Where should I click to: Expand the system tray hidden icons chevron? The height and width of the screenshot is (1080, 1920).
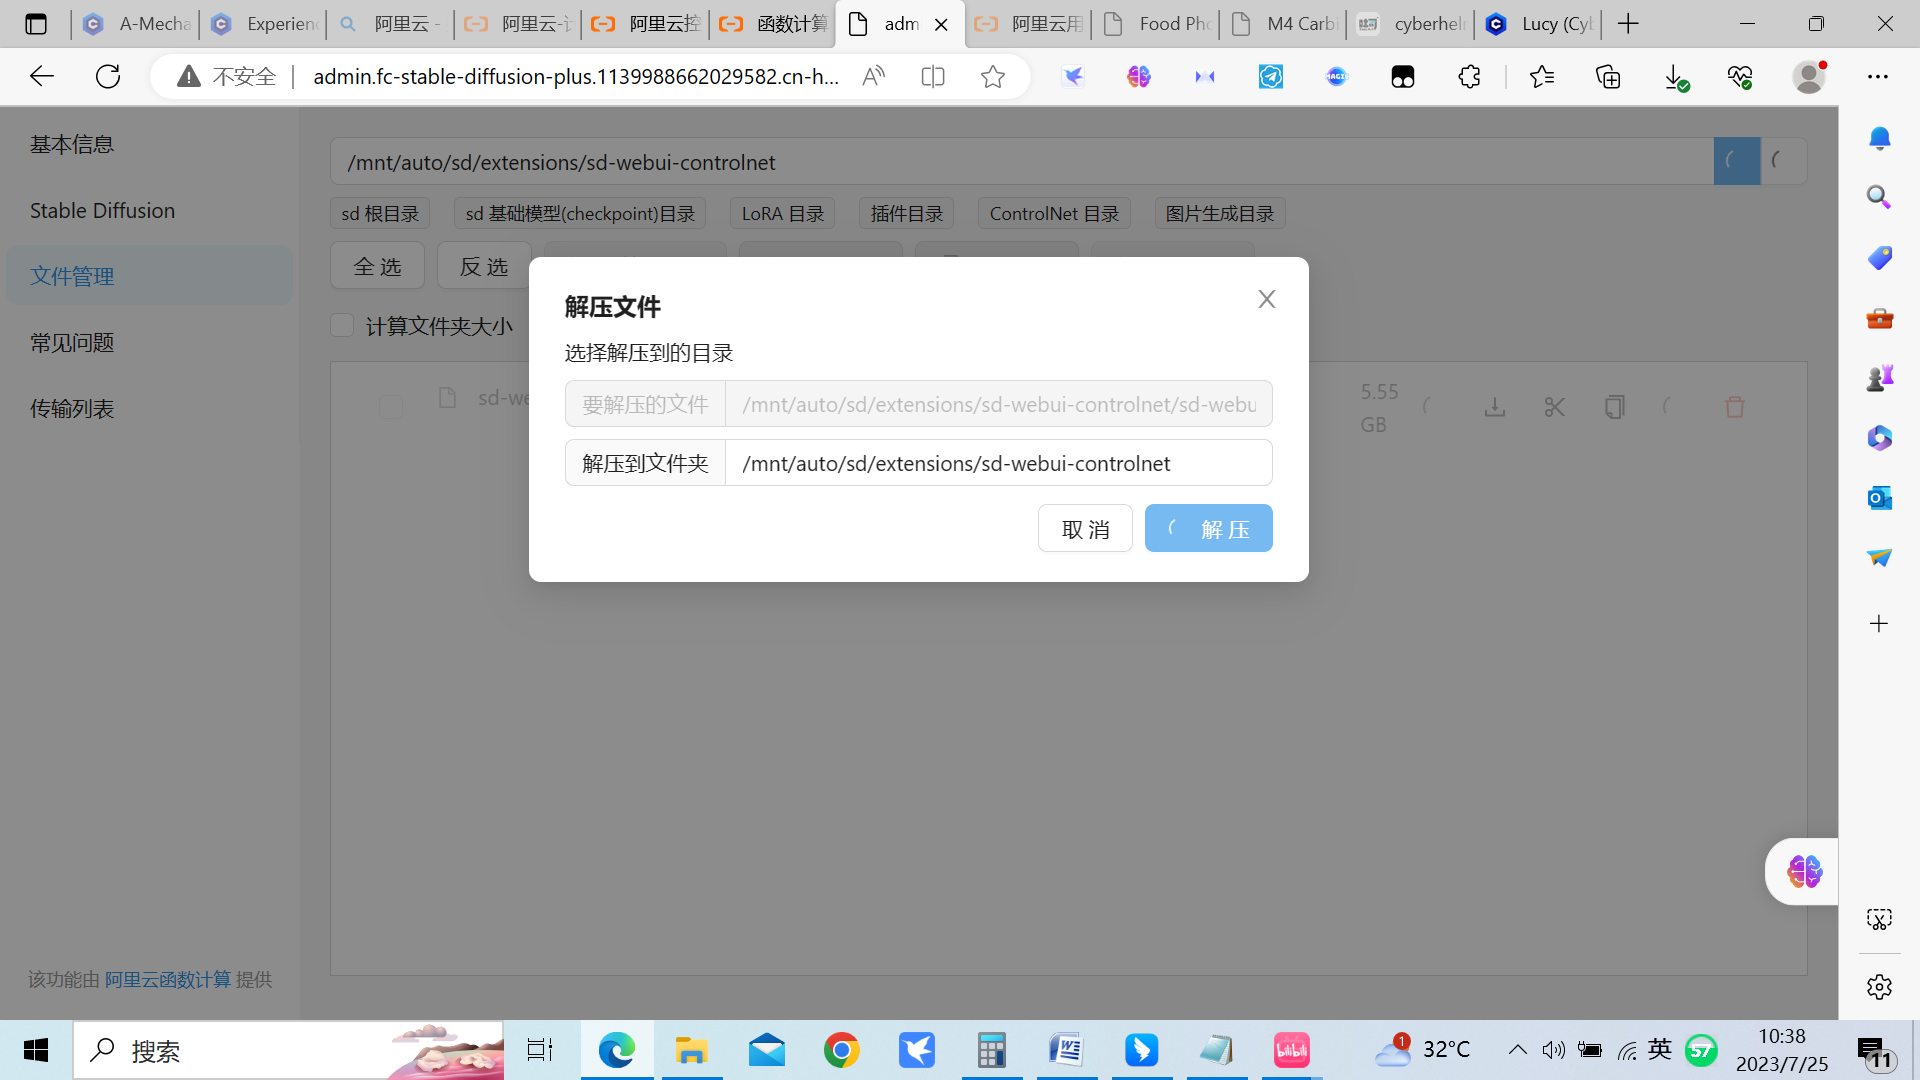pyautogui.click(x=1517, y=1049)
